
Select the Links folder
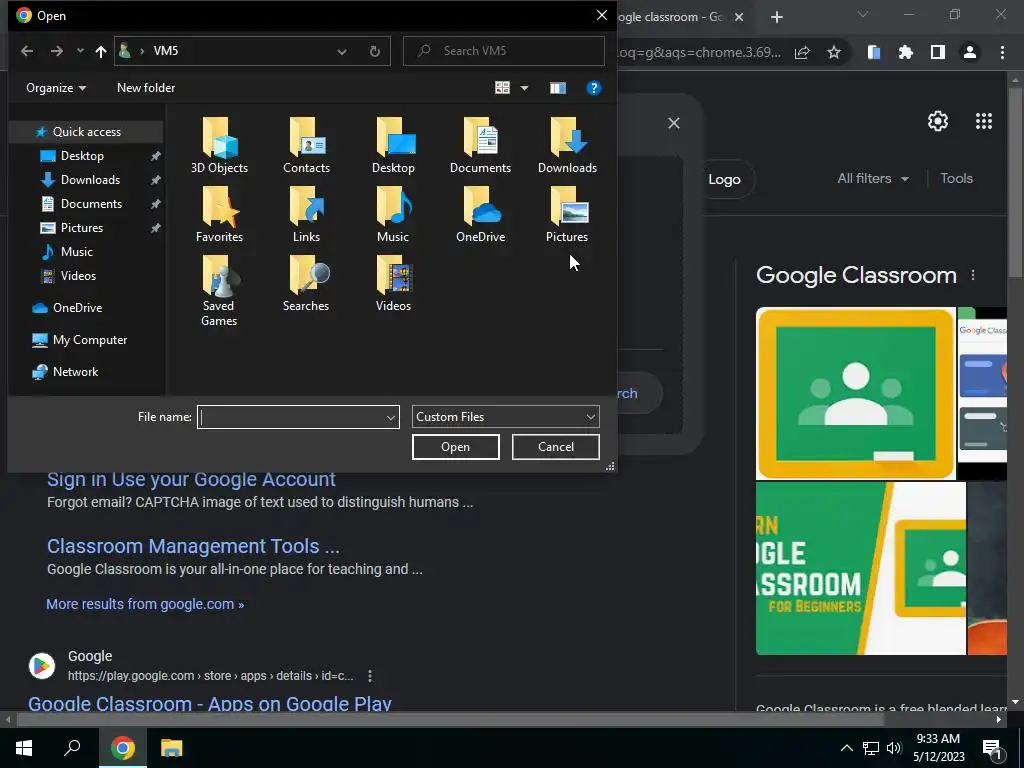click(x=306, y=214)
